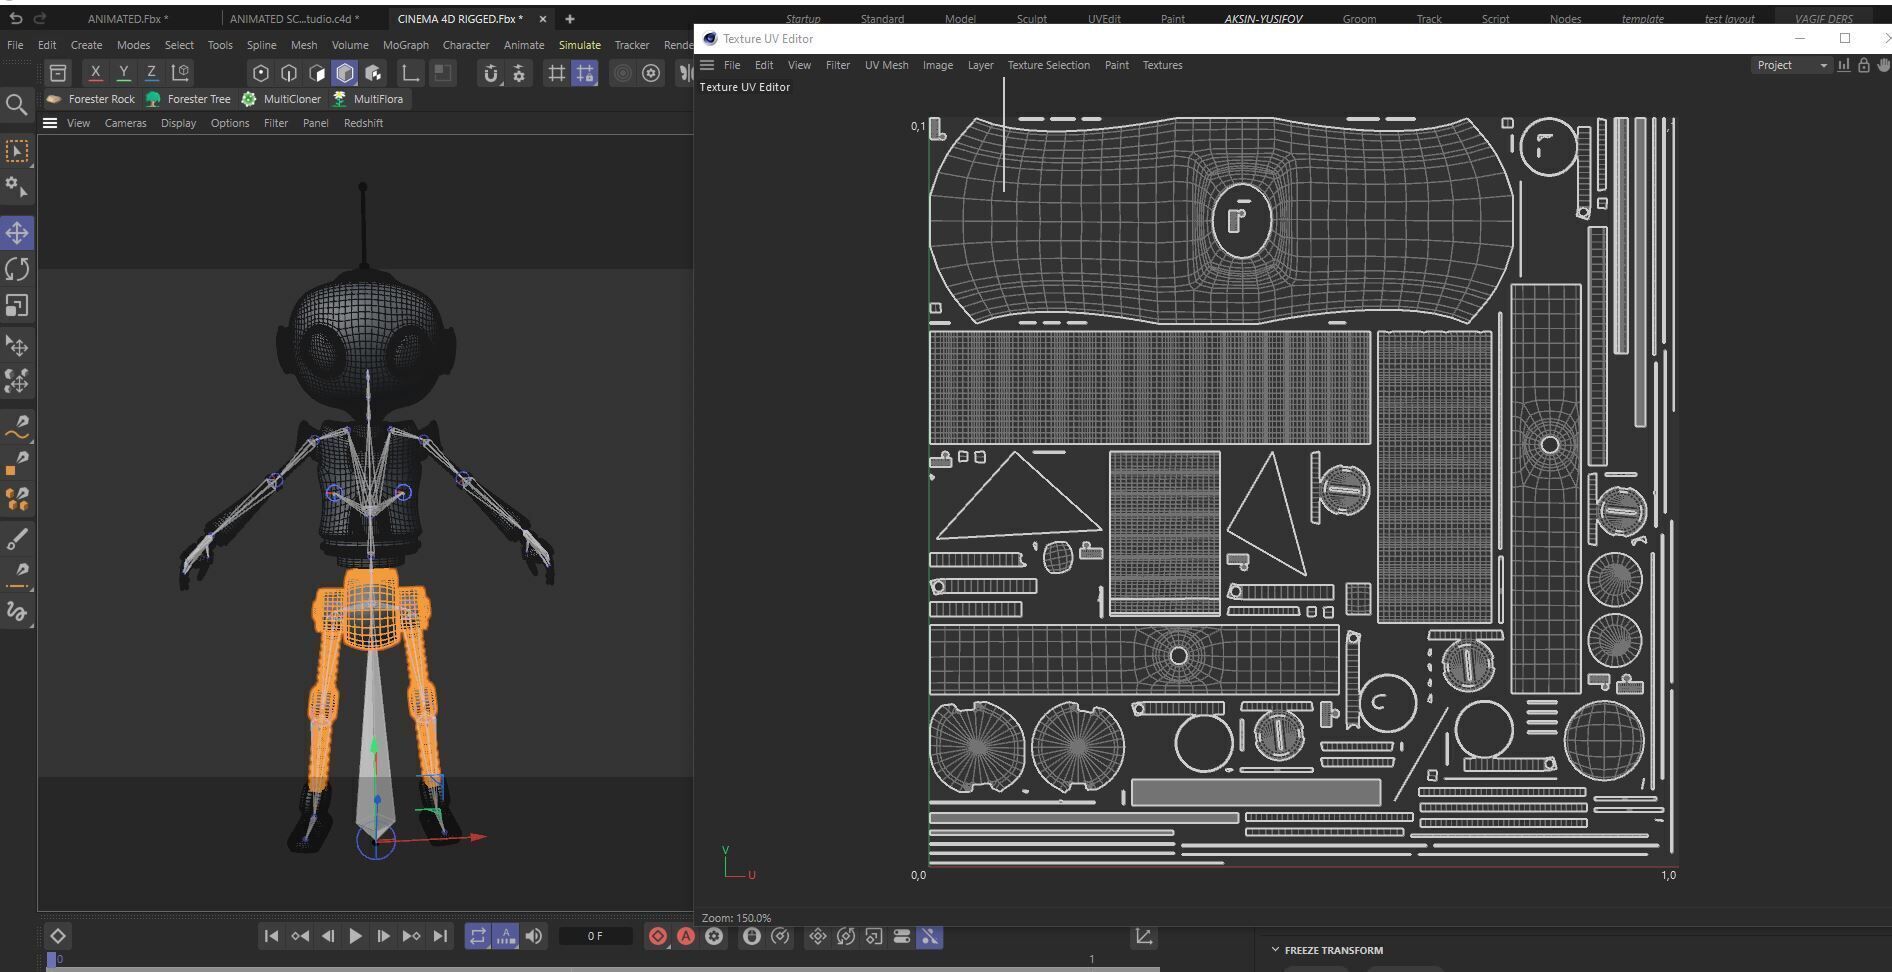This screenshot has height=972, width=1892.
Task: Click the record keyframe button
Action: tap(657, 936)
